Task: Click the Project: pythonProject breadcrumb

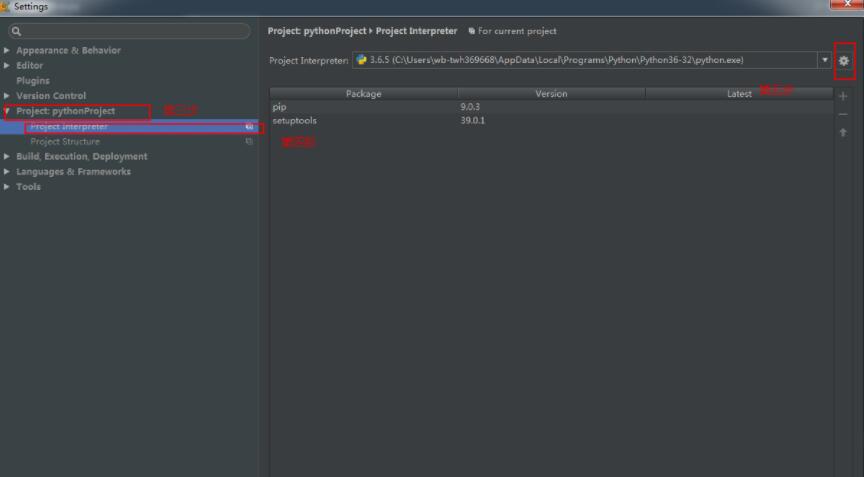Action: (317, 31)
